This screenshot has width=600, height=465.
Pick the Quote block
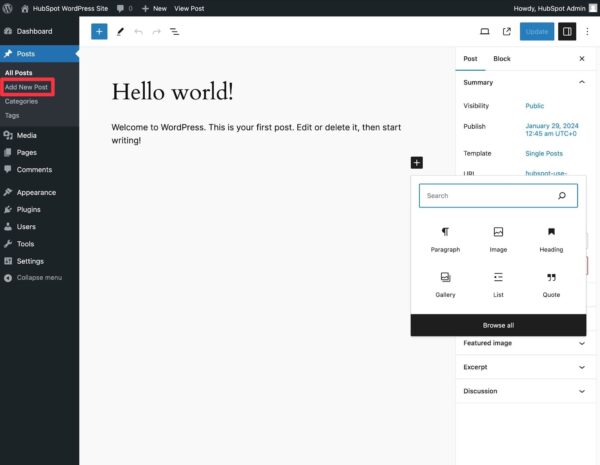click(x=551, y=277)
